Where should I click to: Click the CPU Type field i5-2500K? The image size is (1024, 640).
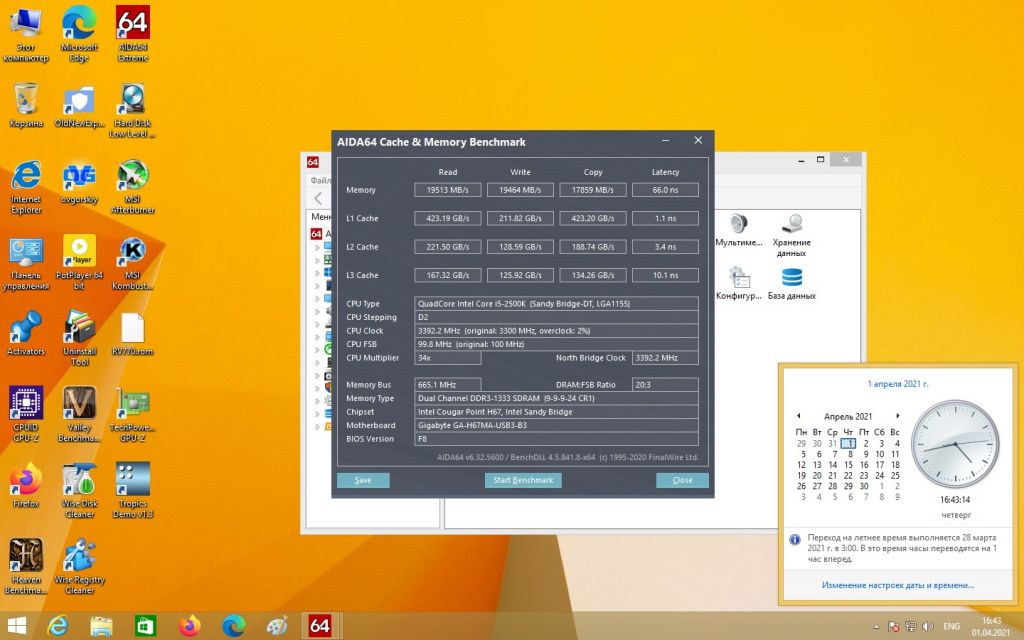[556, 304]
